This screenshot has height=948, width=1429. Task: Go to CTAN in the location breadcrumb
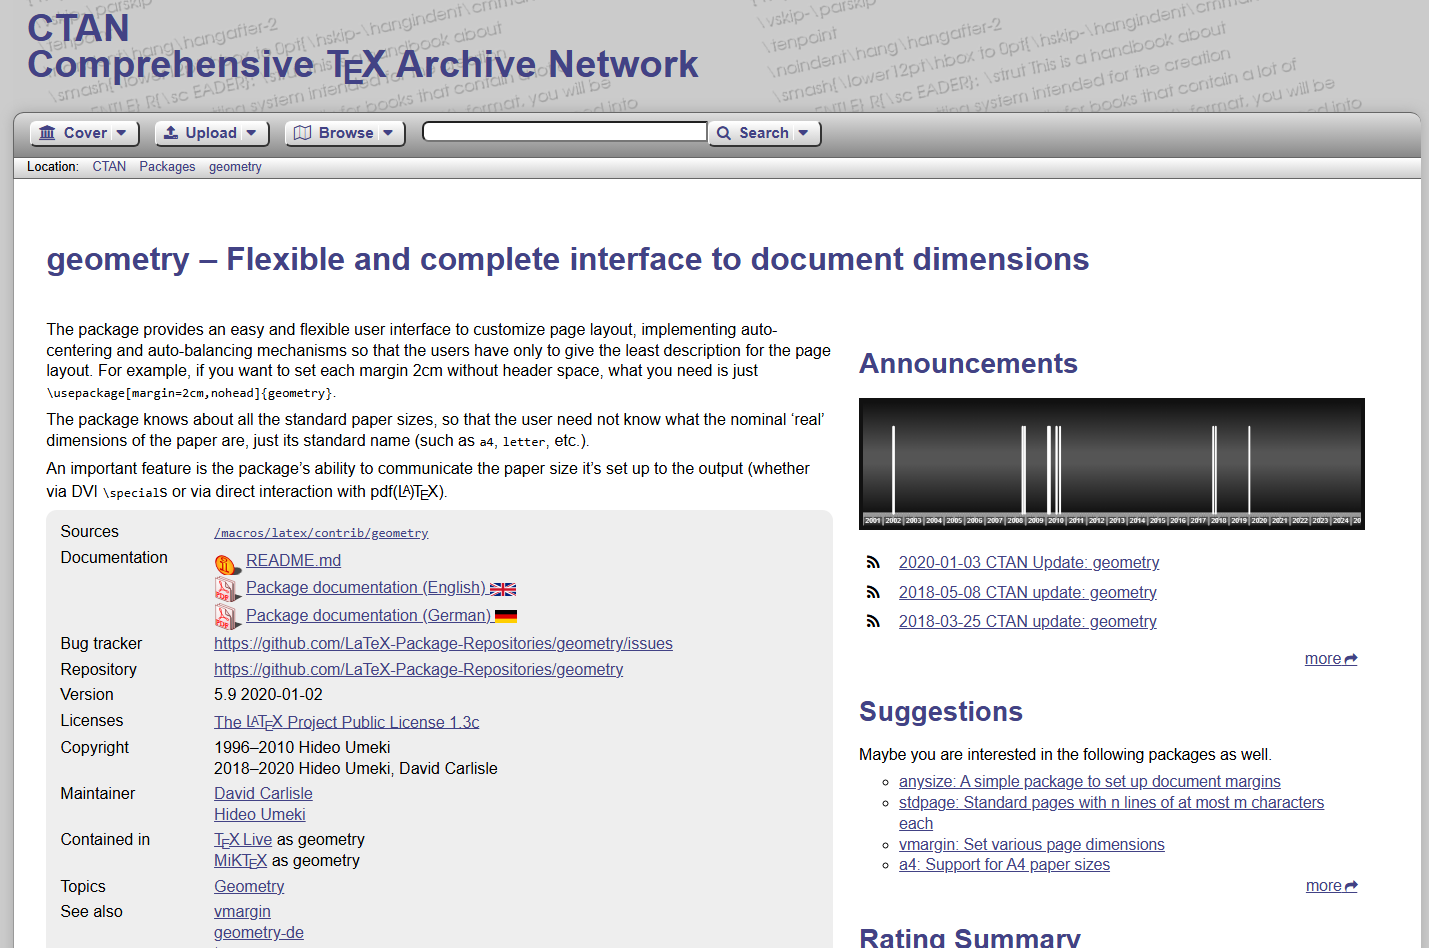tap(109, 167)
